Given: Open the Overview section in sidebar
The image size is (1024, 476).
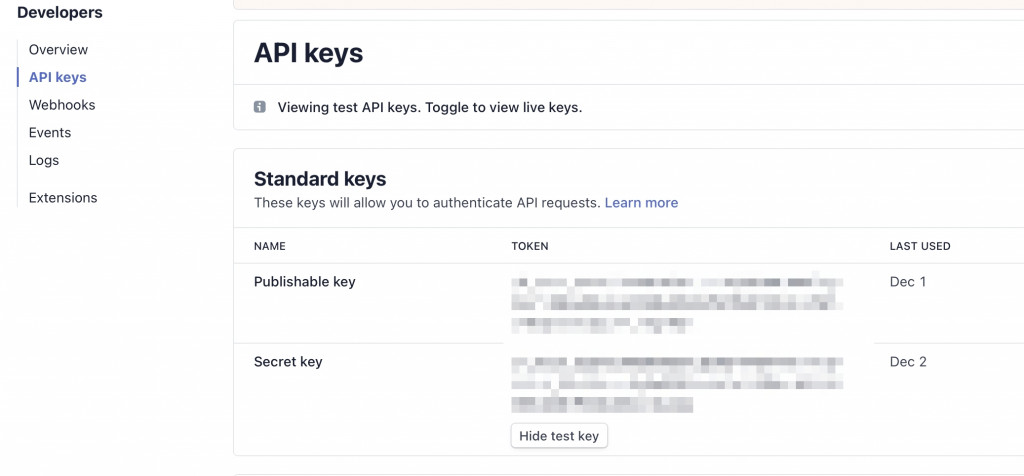Looking at the screenshot, I should click(58, 49).
